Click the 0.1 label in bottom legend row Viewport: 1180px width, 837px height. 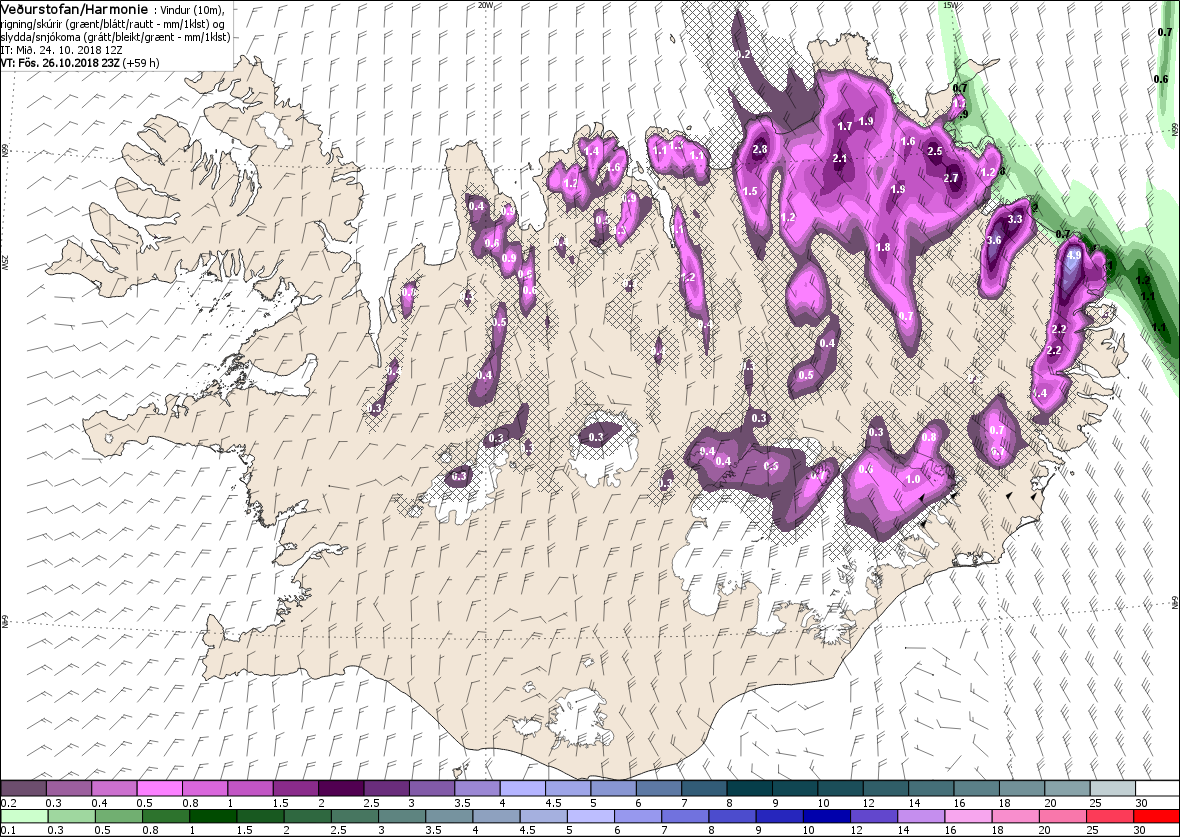tap(8, 830)
